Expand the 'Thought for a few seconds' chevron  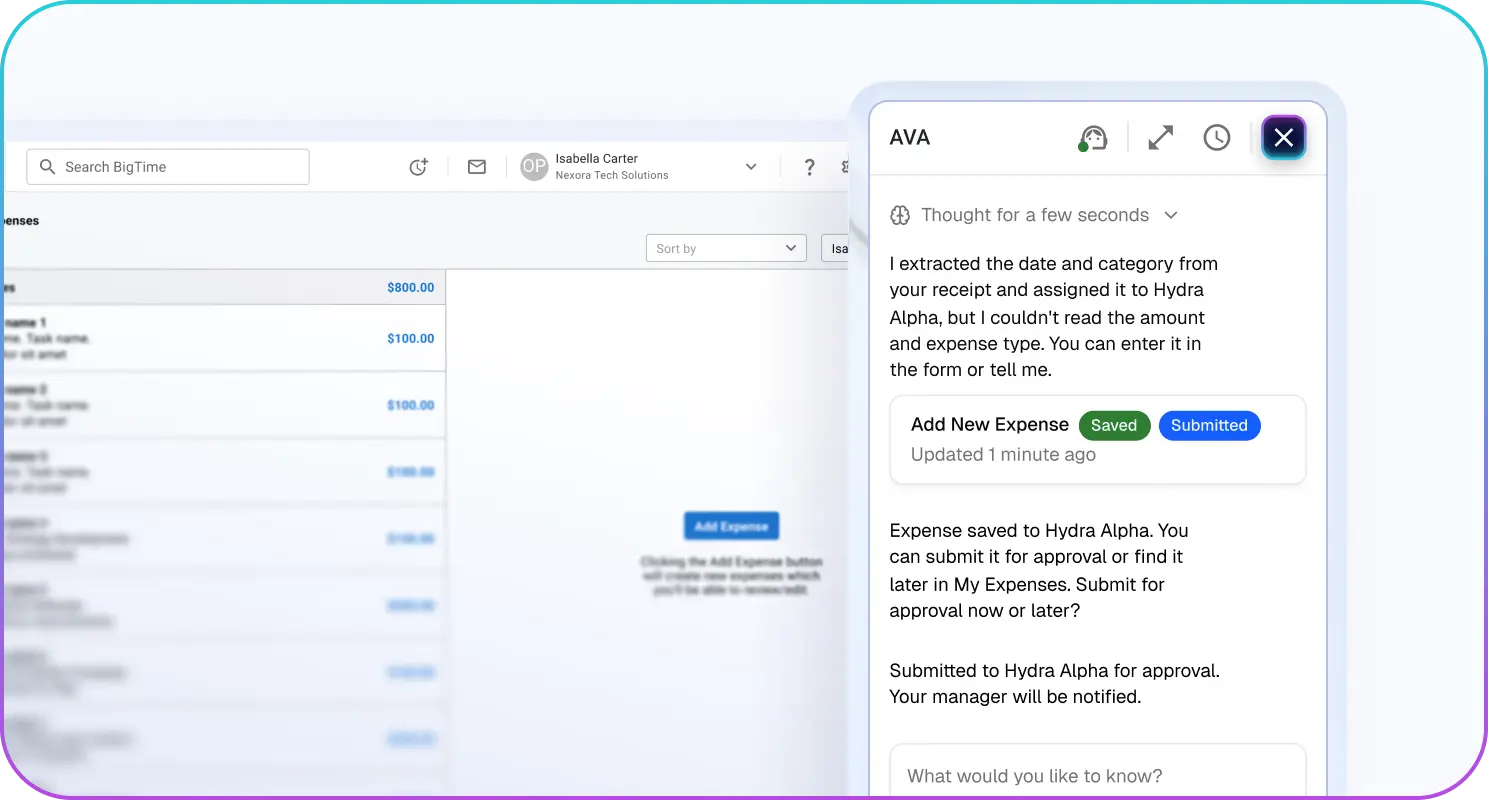1172,215
